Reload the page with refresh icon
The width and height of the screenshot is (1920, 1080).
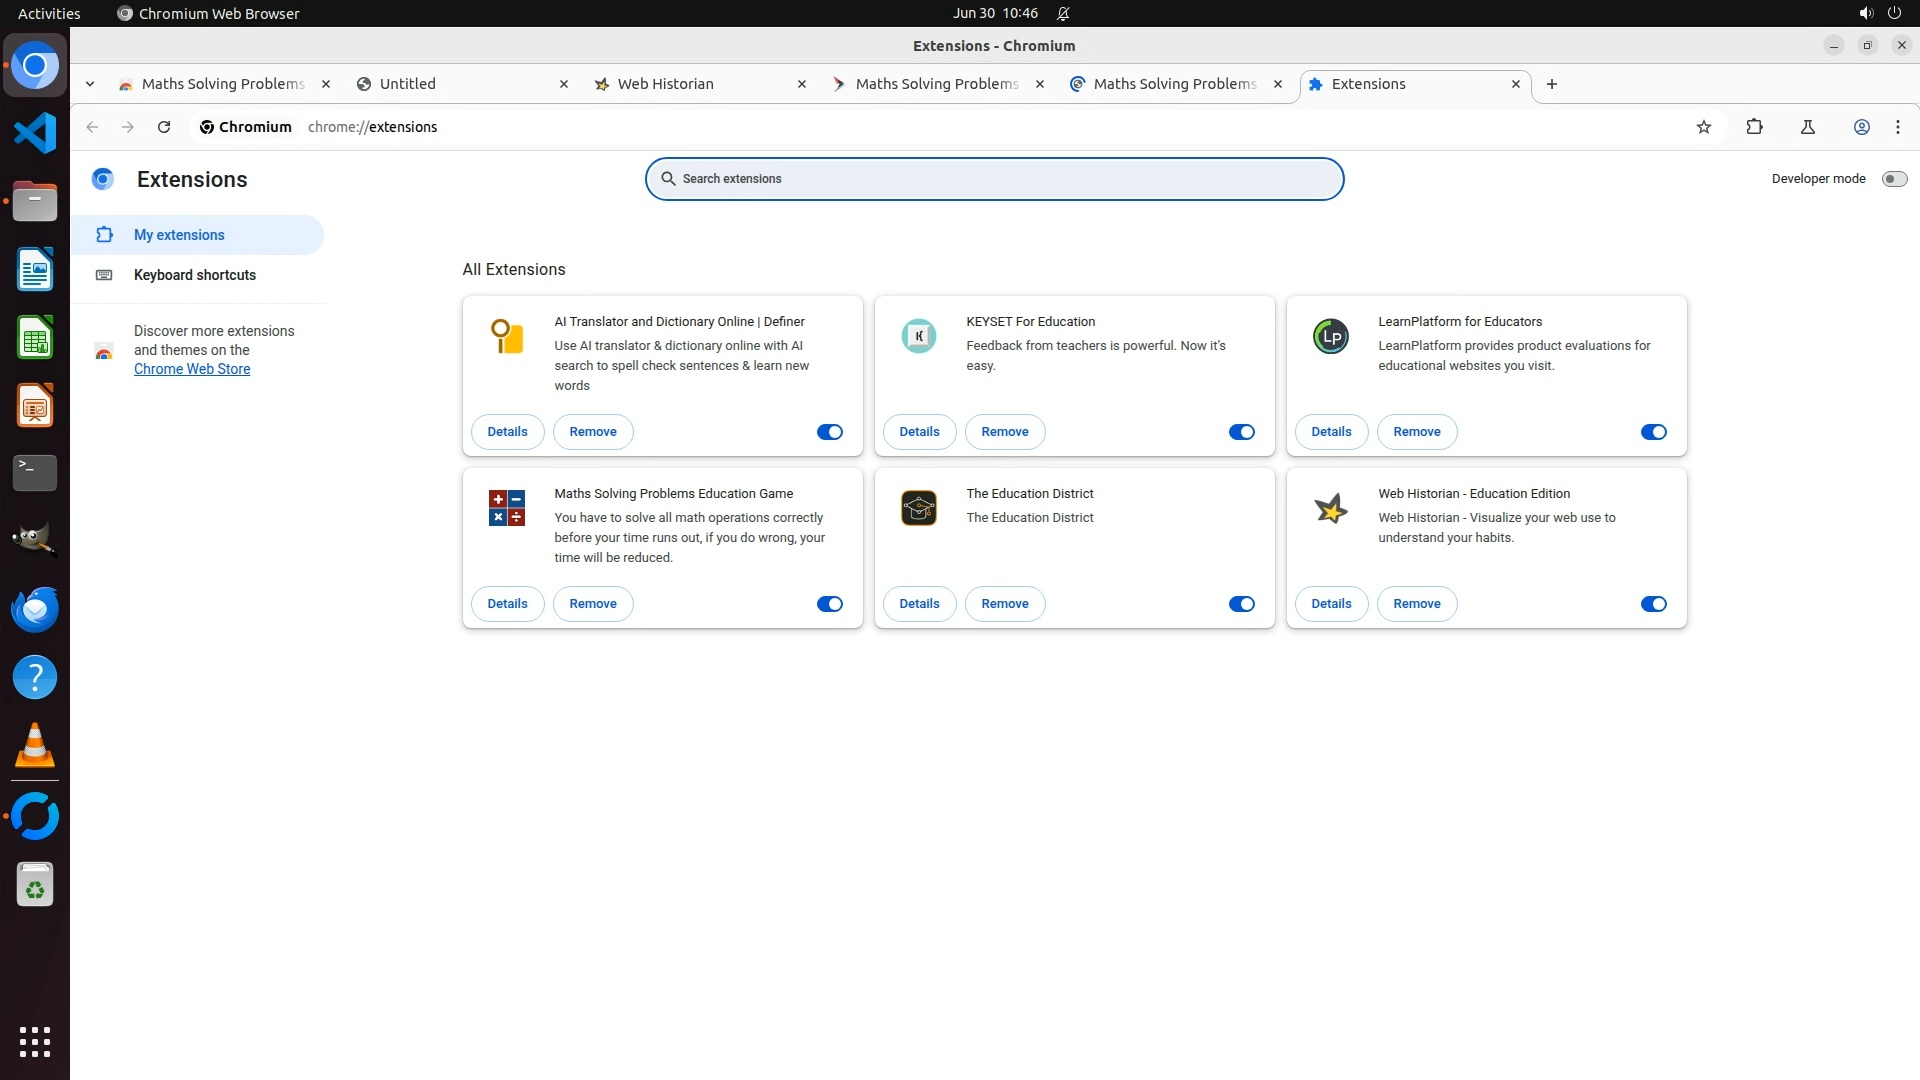[164, 127]
